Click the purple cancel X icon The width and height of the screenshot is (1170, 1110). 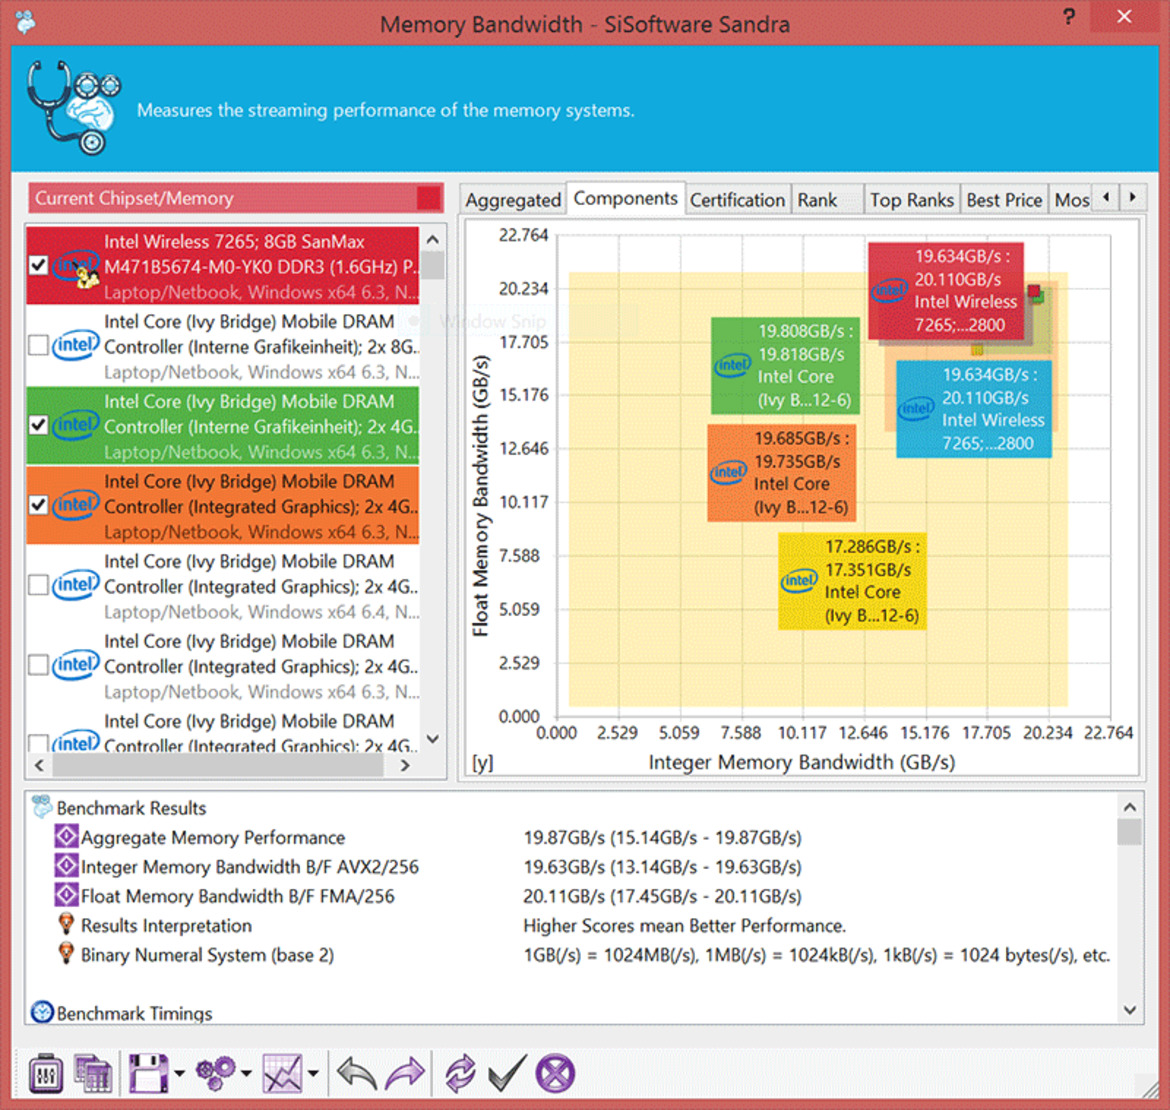tap(555, 1074)
